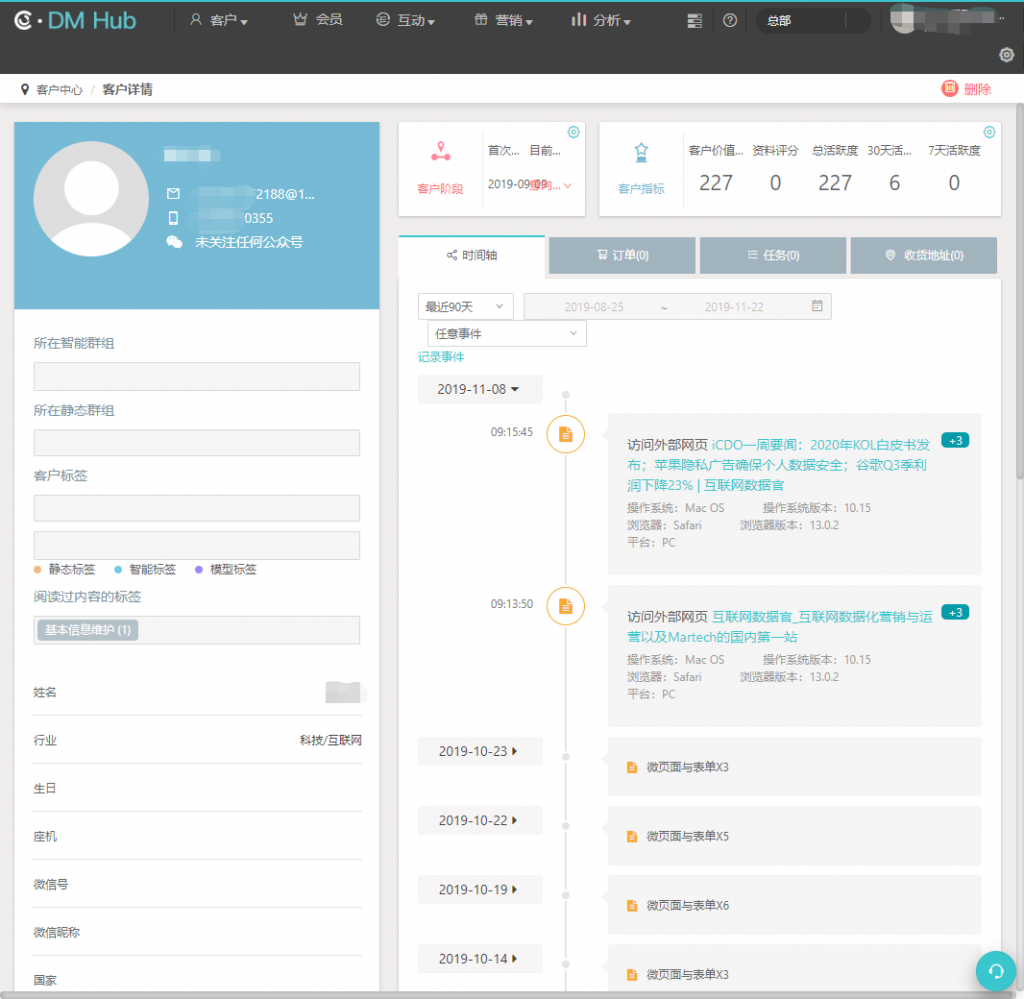Viewport: 1024px width, 999px height.
Task: Open the 任意事件 event filter dropdown
Action: point(506,333)
